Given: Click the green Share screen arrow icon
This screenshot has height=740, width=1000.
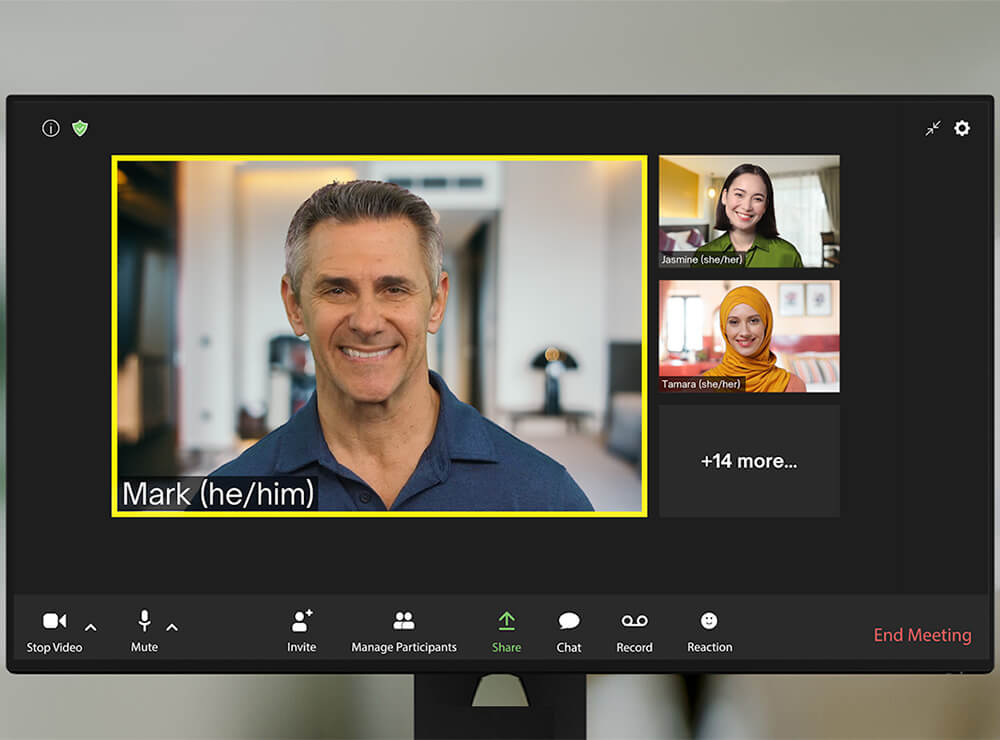Looking at the screenshot, I should pyautogui.click(x=506, y=621).
